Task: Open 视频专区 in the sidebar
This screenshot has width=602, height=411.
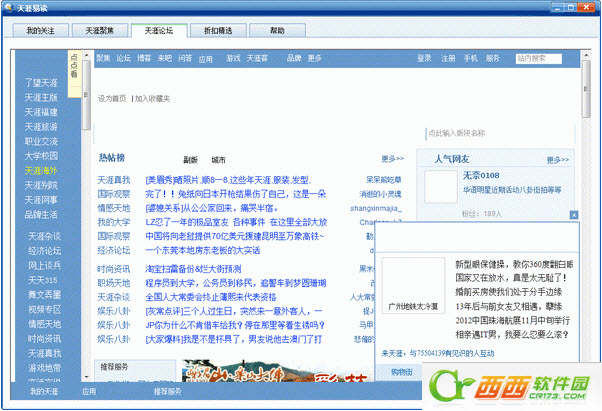Action: pyautogui.click(x=45, y=309)
